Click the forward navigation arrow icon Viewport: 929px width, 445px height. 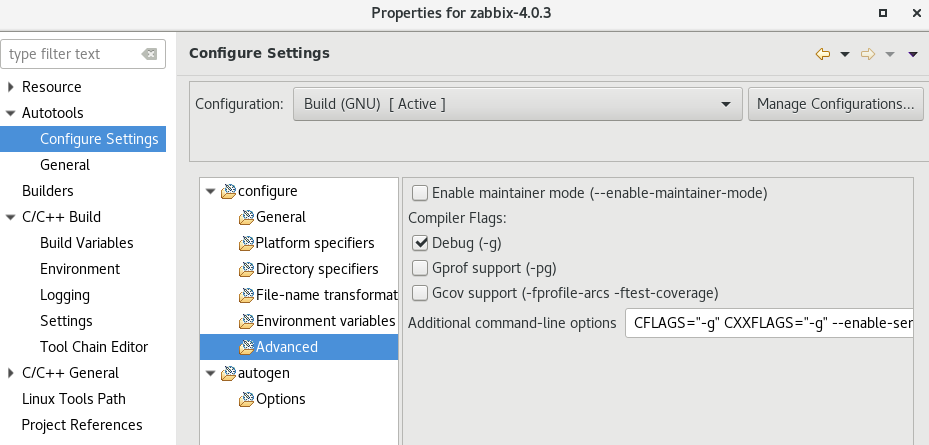(868, 54)
